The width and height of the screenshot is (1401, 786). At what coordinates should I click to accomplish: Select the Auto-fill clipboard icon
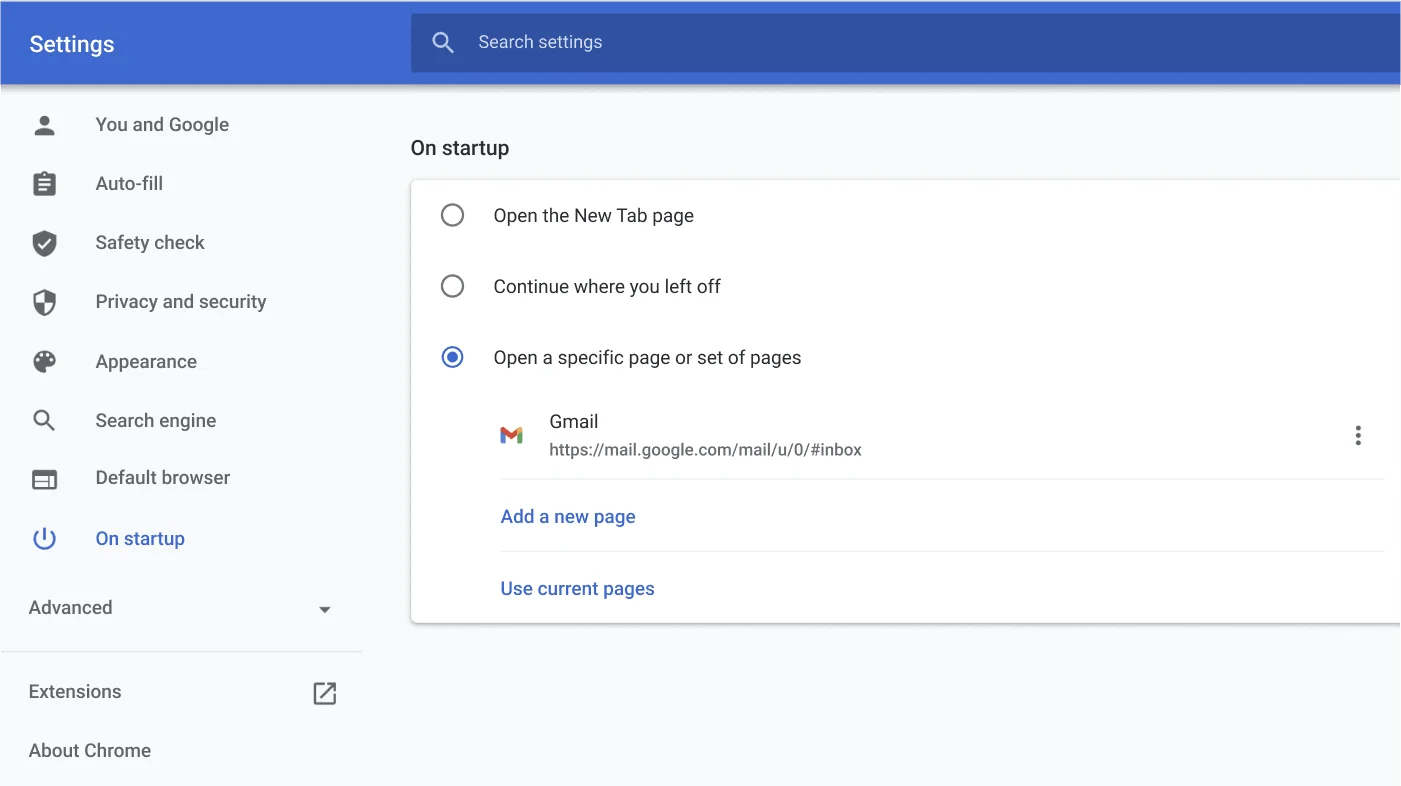(44, 183)
